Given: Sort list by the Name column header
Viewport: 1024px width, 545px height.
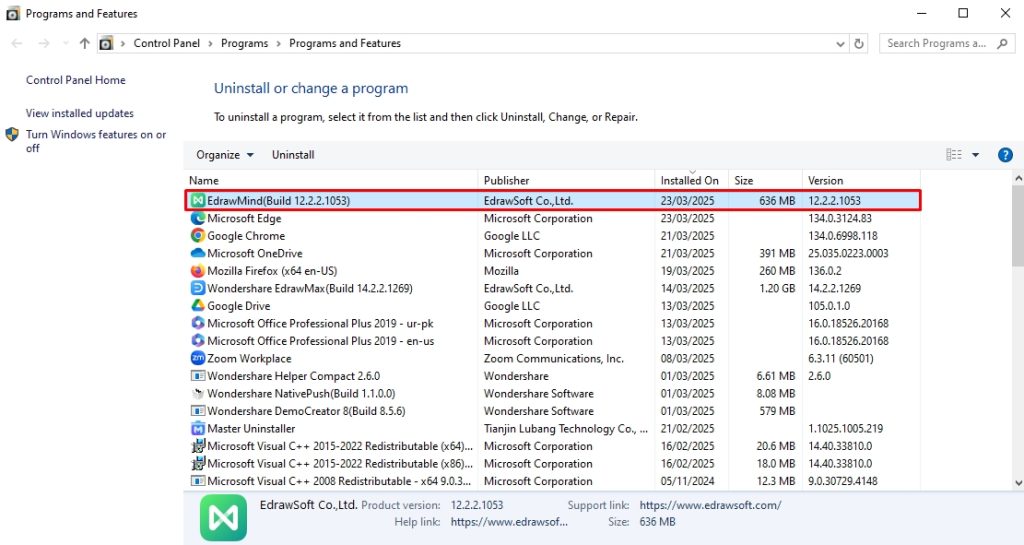Looking at the screenshot, I should coord(330,180).
